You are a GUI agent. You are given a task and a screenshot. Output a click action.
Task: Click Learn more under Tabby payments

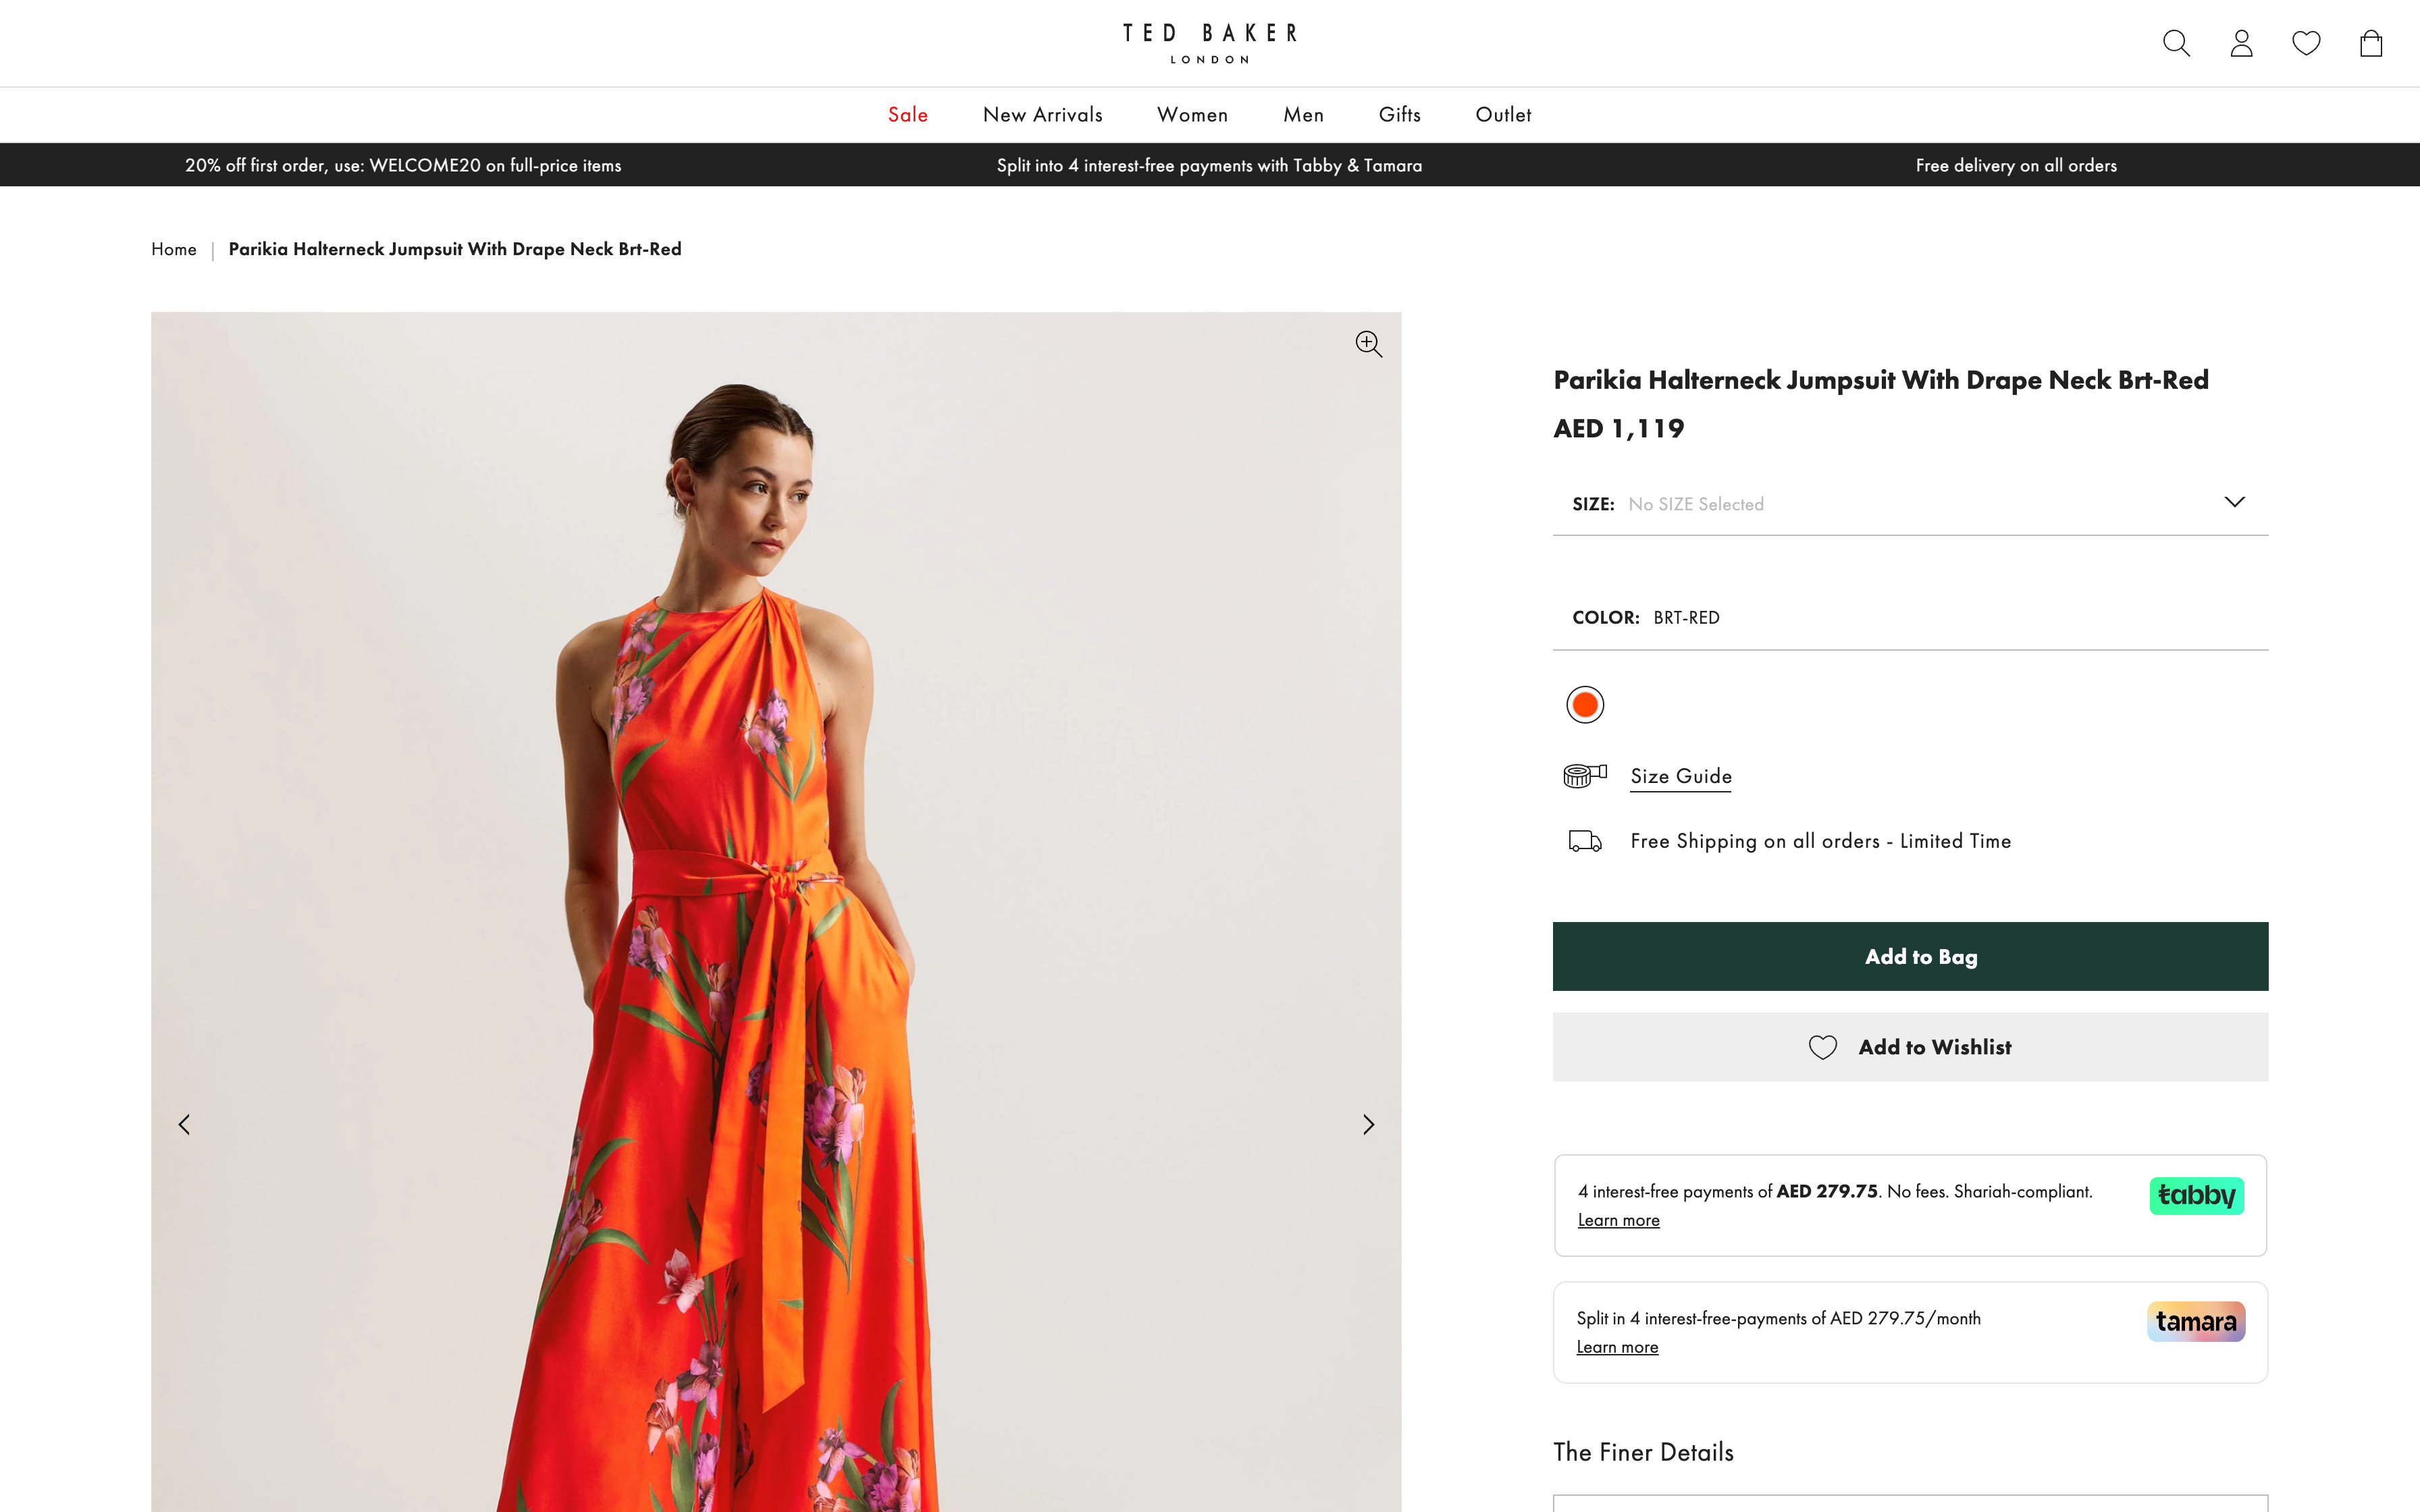[1617, 1220]
